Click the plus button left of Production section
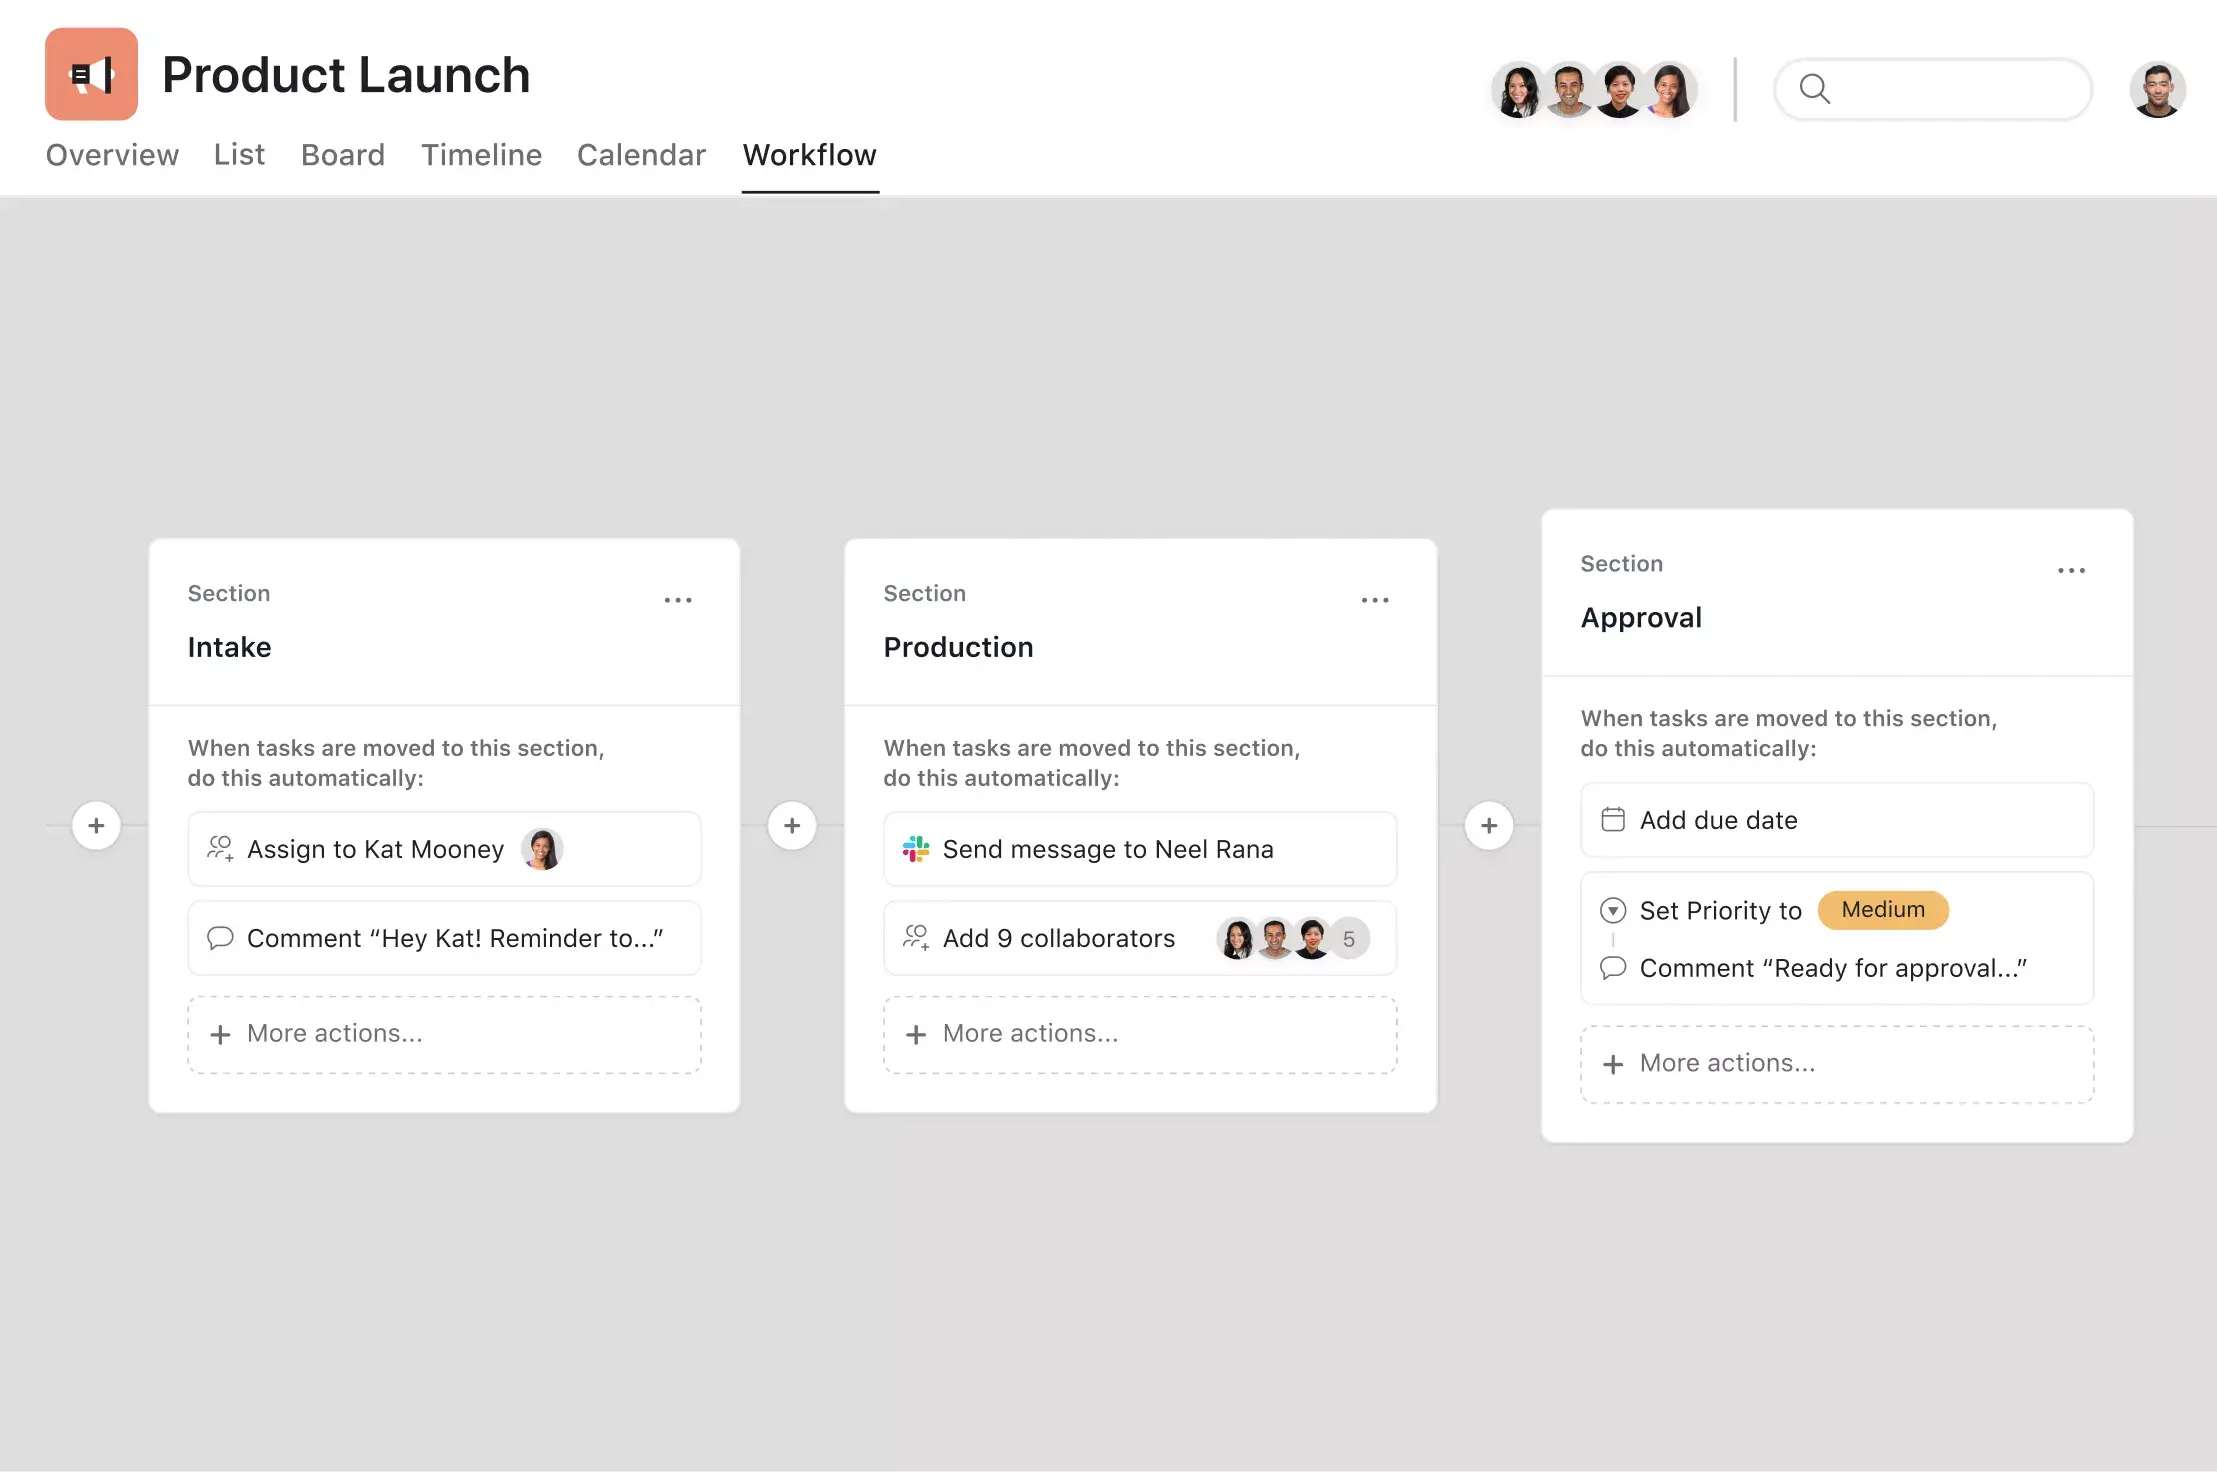This screenshot has width=2217, height=1472. tap(792, 825)
